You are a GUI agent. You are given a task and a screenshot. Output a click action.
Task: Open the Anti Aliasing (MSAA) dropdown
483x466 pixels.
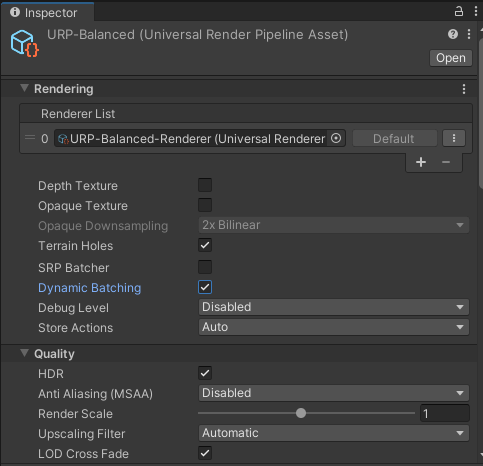[x=334, y=393]
